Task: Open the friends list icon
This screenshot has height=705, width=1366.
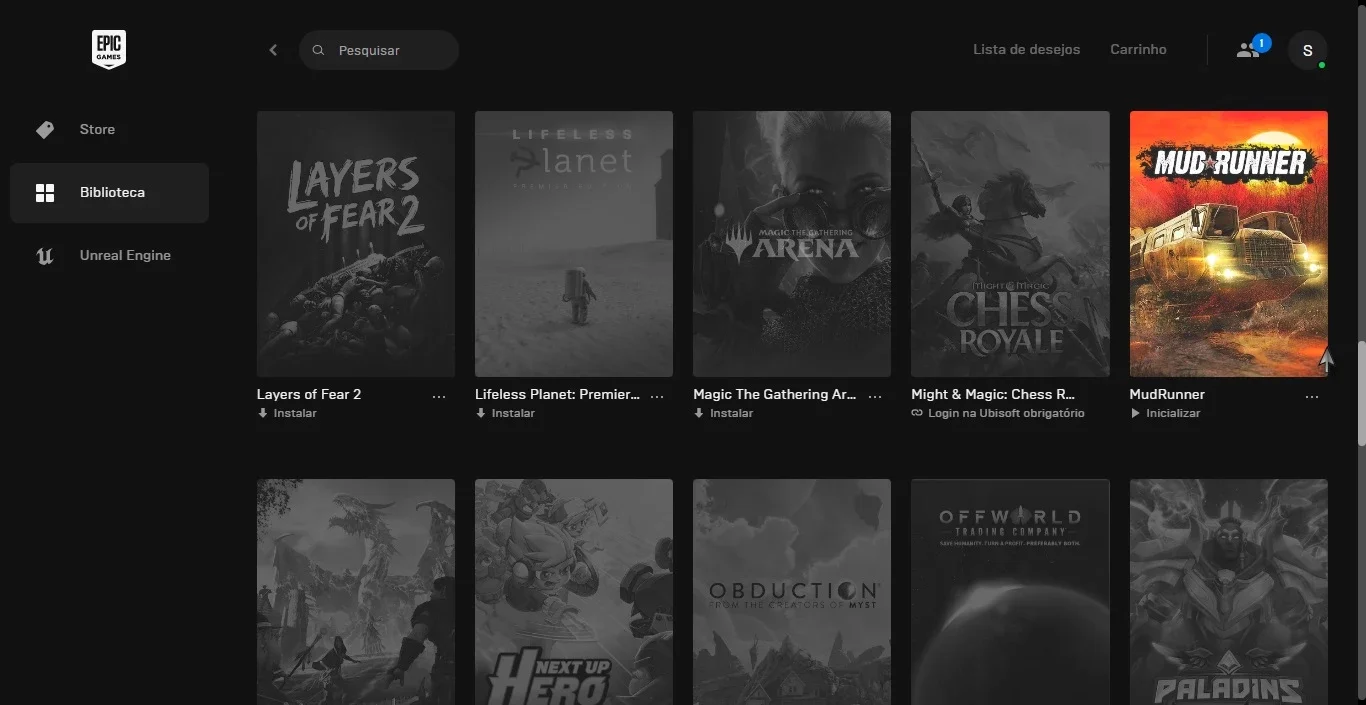Action: [x=1248, y=50]
